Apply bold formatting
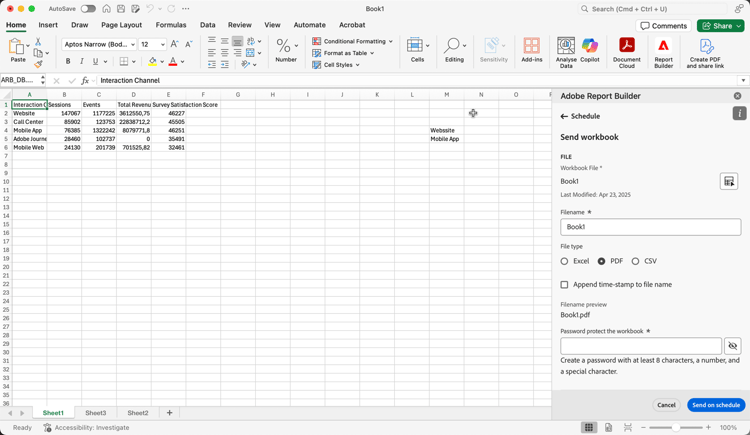This screenshot has width=750, height=435. pos(68,61)
